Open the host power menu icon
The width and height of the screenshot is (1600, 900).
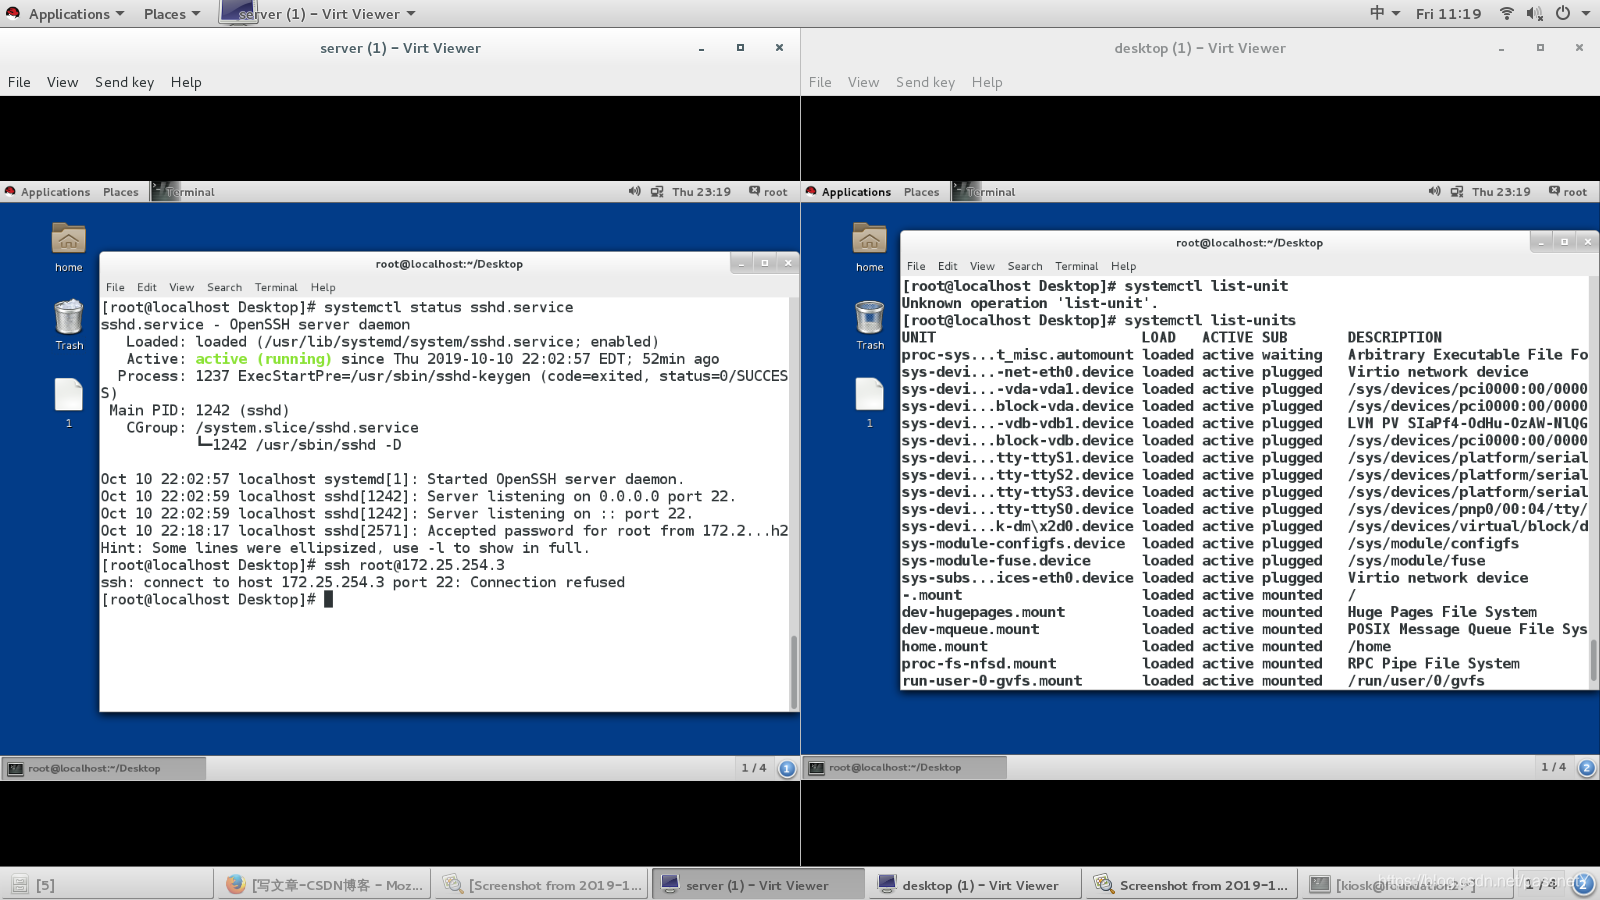coord(1563,13)
